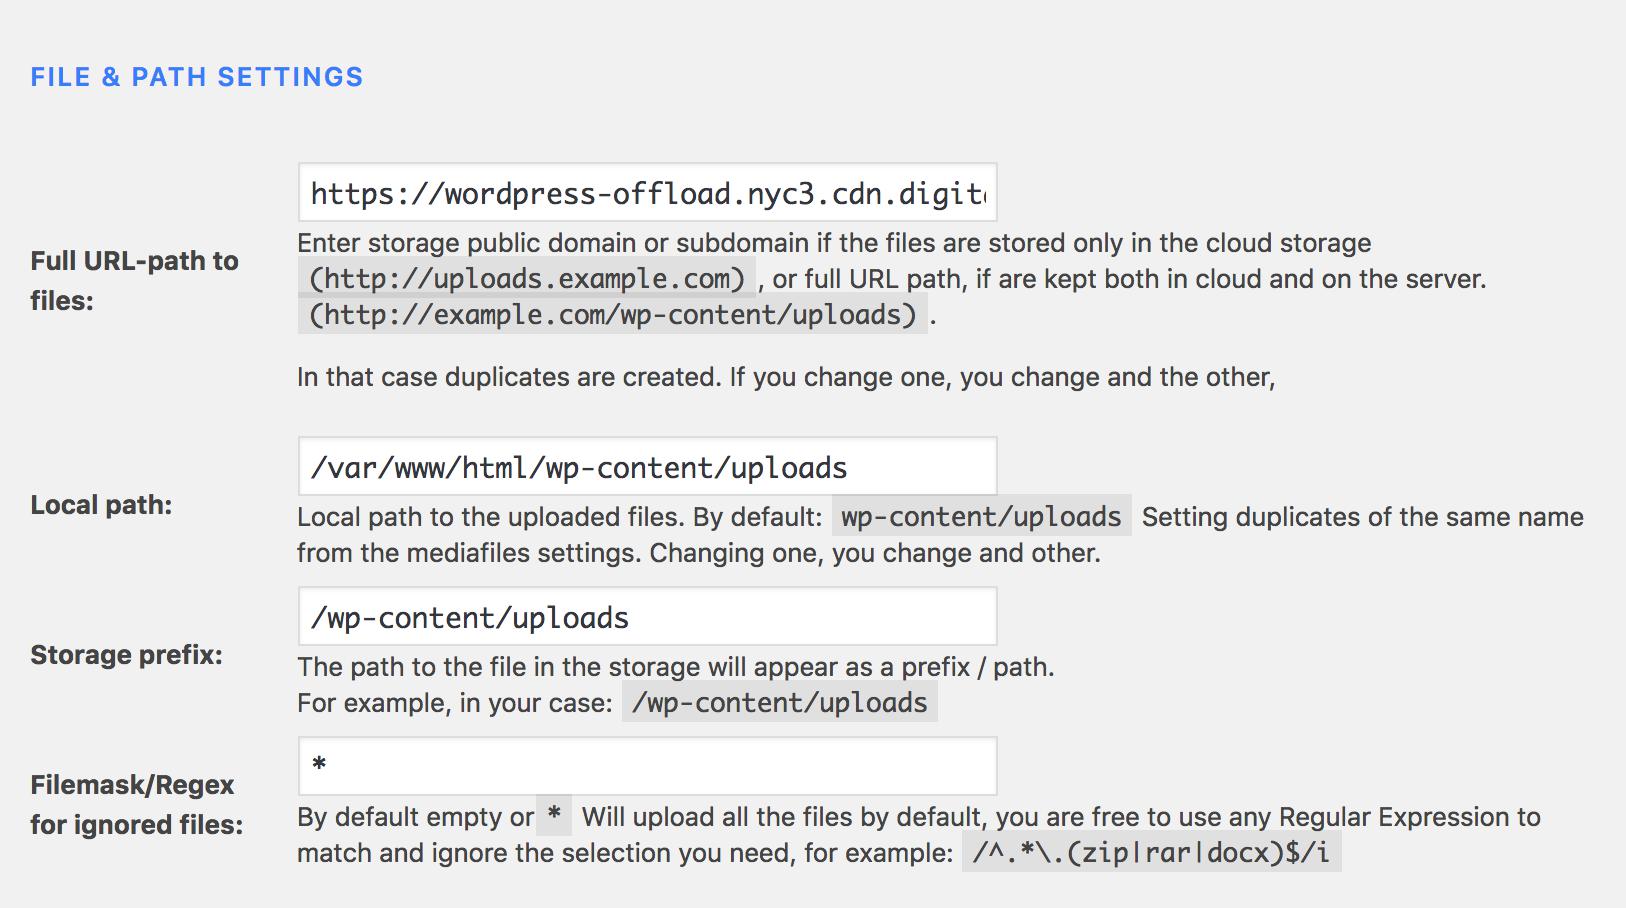Click the FILE & PATH SETTINGS heading
Screen dimensions: 1626x908
197,77
